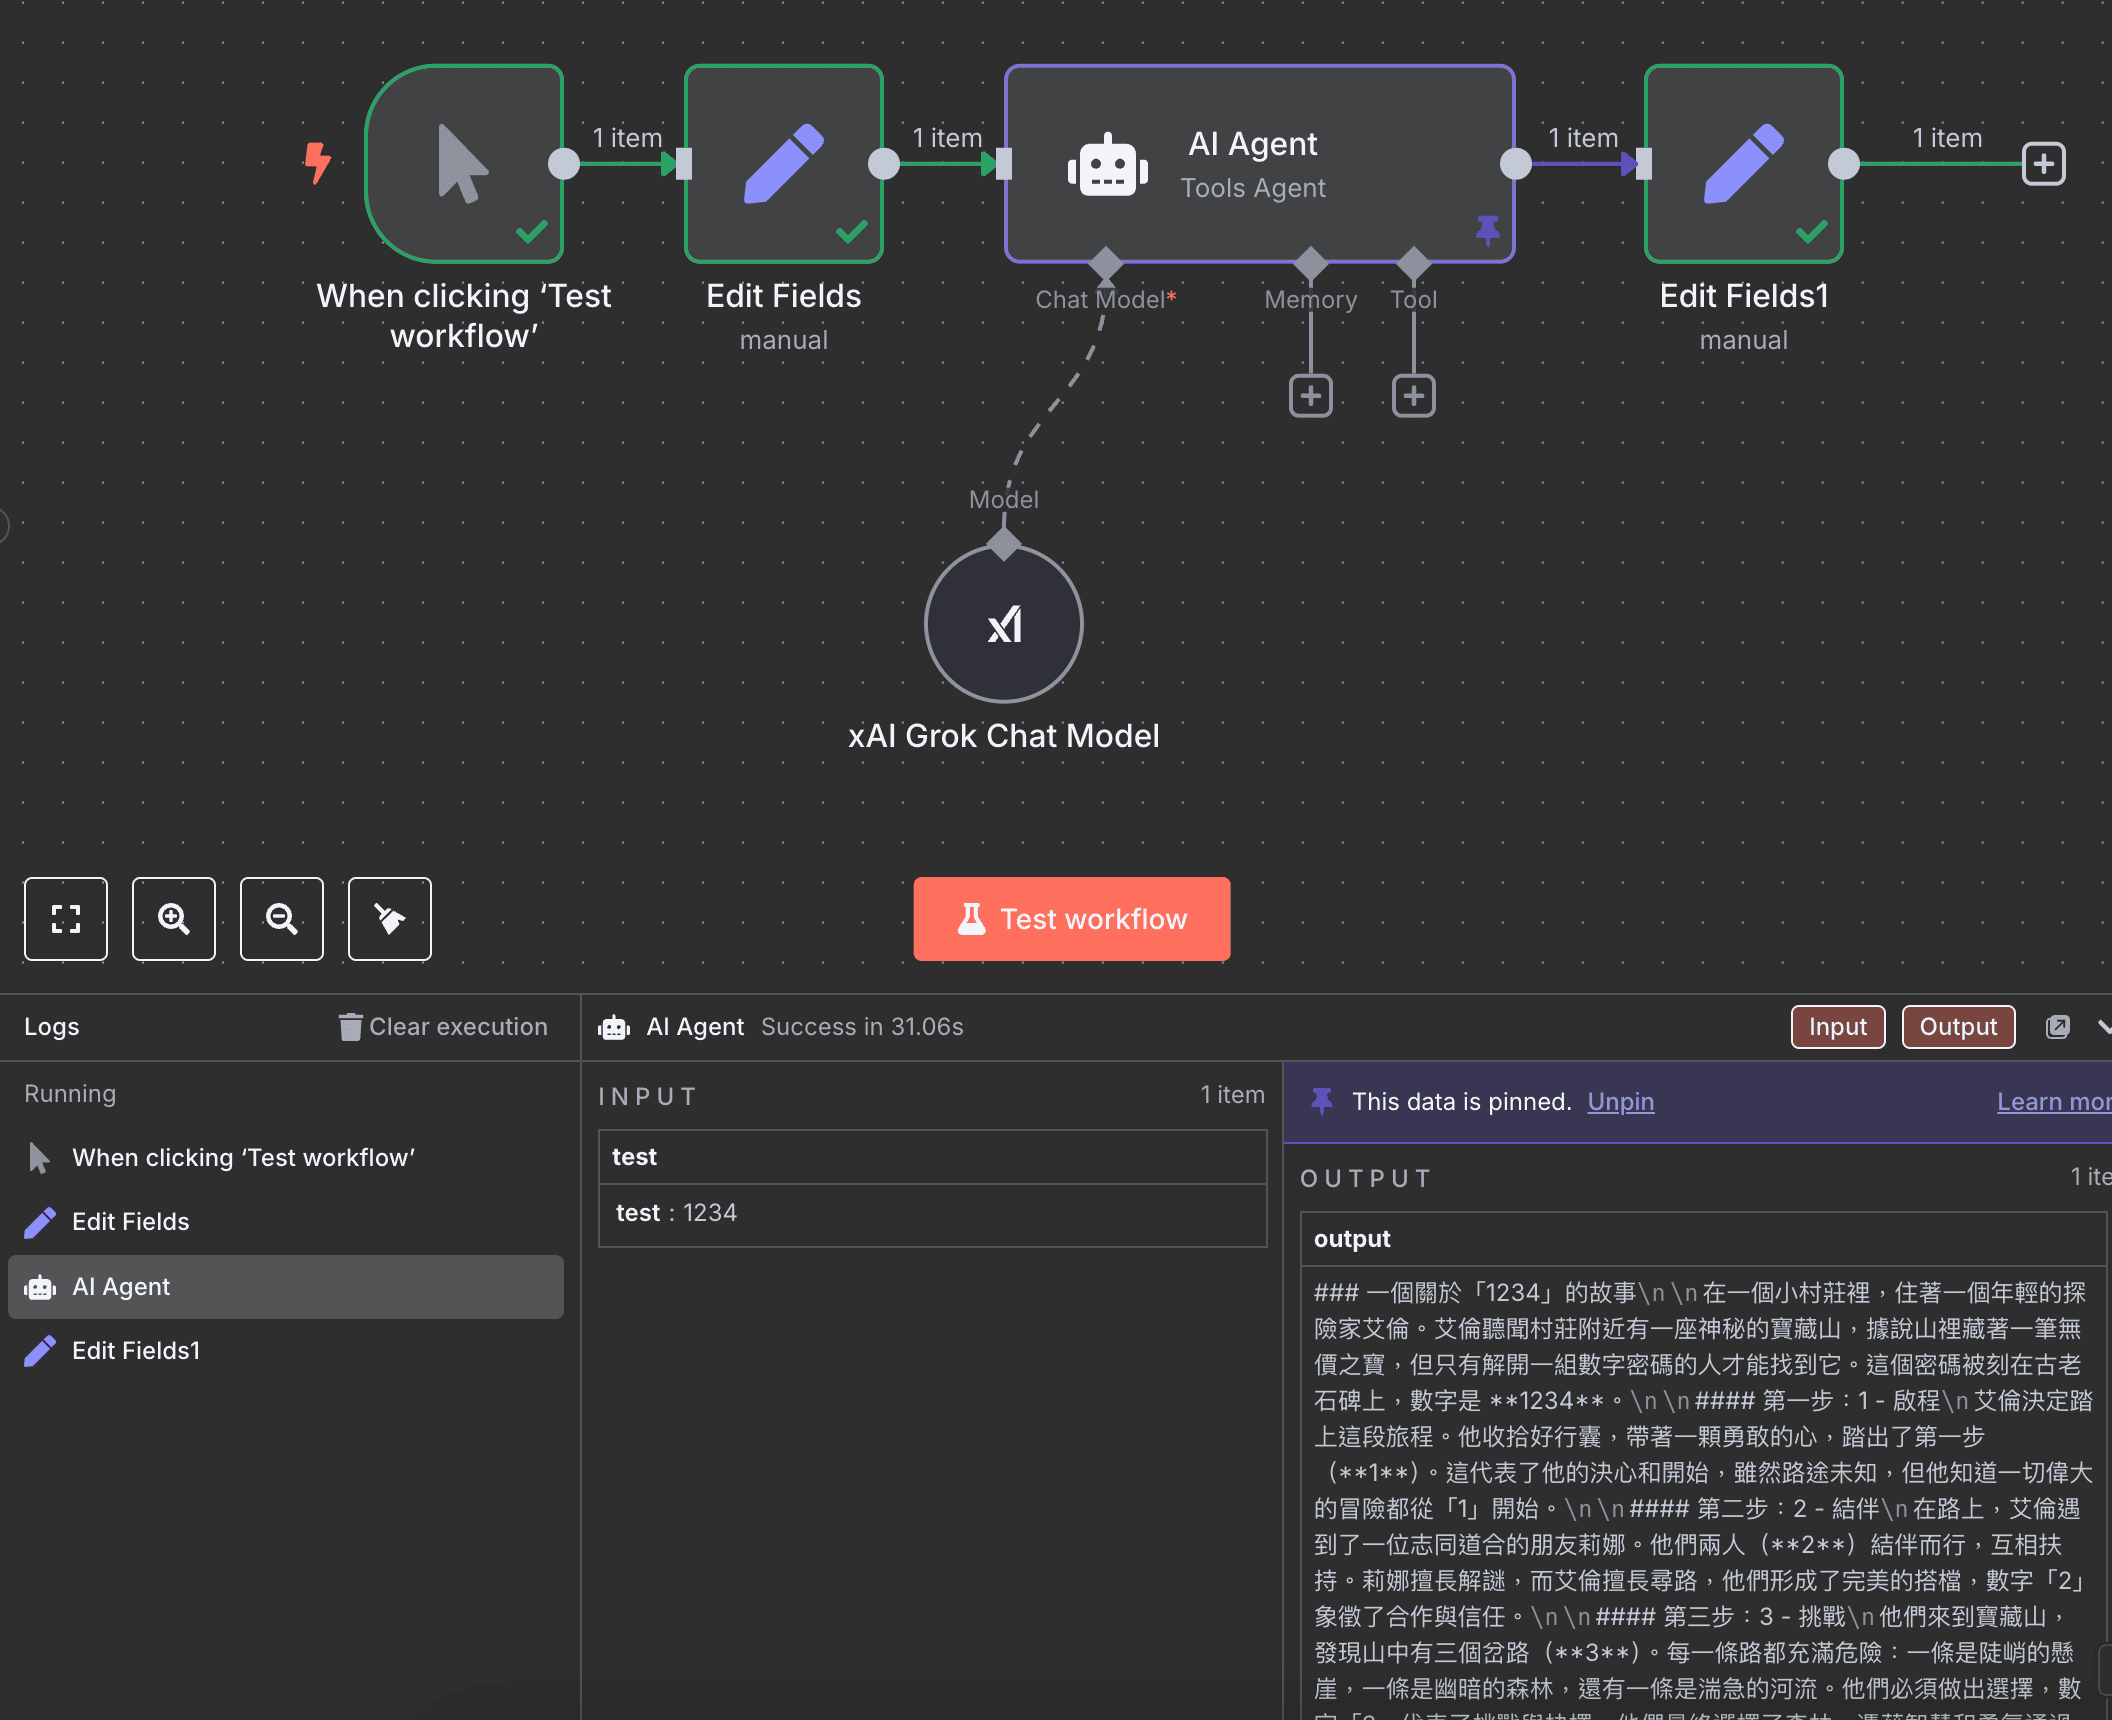Add a Tool sub-node to the AI Agent
The width and height of the screenshot is (2112, 1720).
(1413, 395)
